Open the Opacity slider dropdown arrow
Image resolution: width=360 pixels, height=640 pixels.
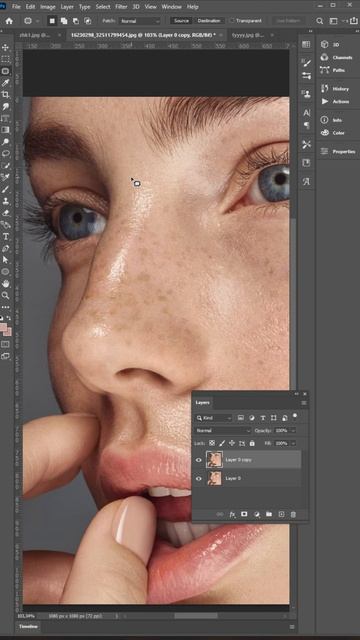point(293,431)
